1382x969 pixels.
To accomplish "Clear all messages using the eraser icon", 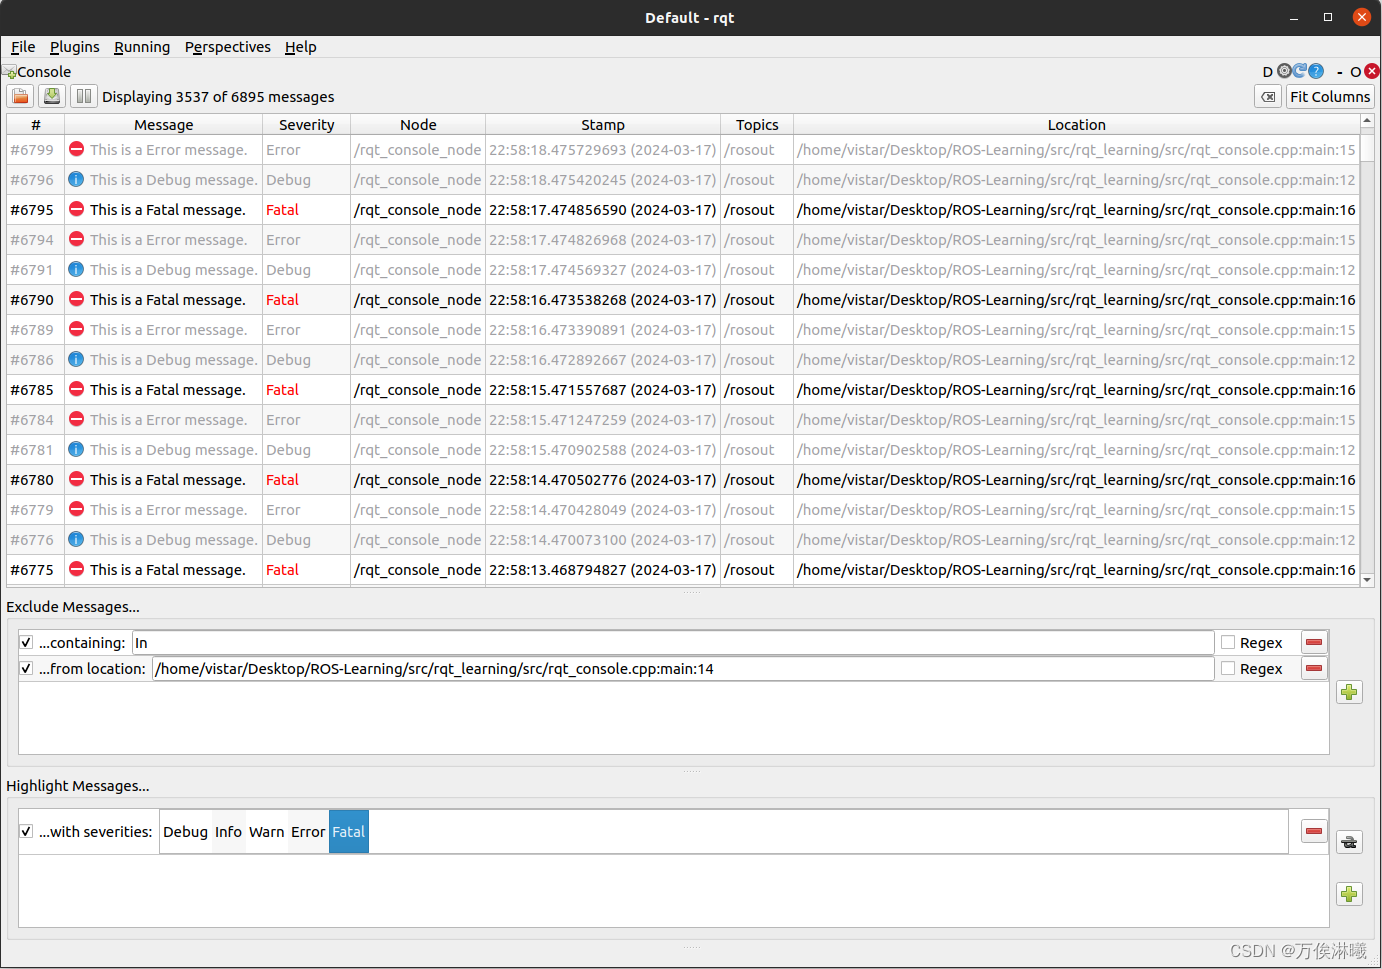I will pos(1268,97).
